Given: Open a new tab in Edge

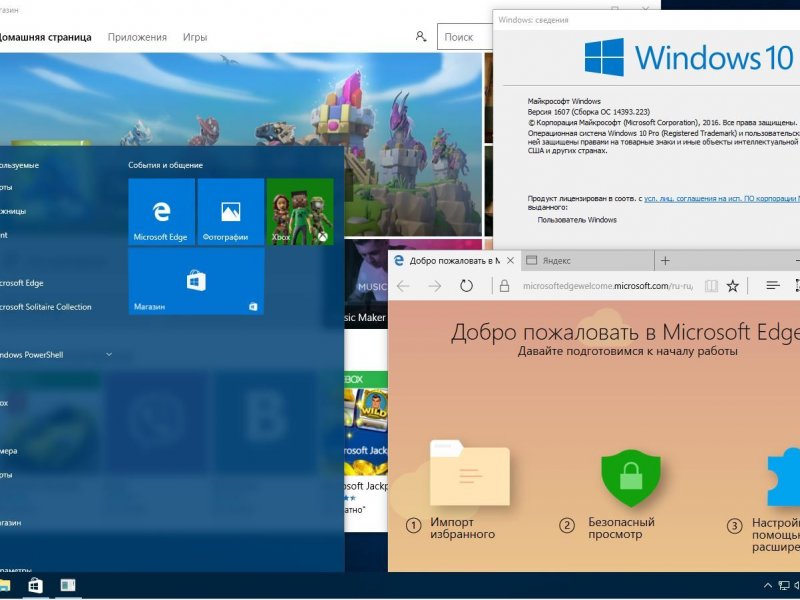Looking at the screenshot, I should coord(665,261).
